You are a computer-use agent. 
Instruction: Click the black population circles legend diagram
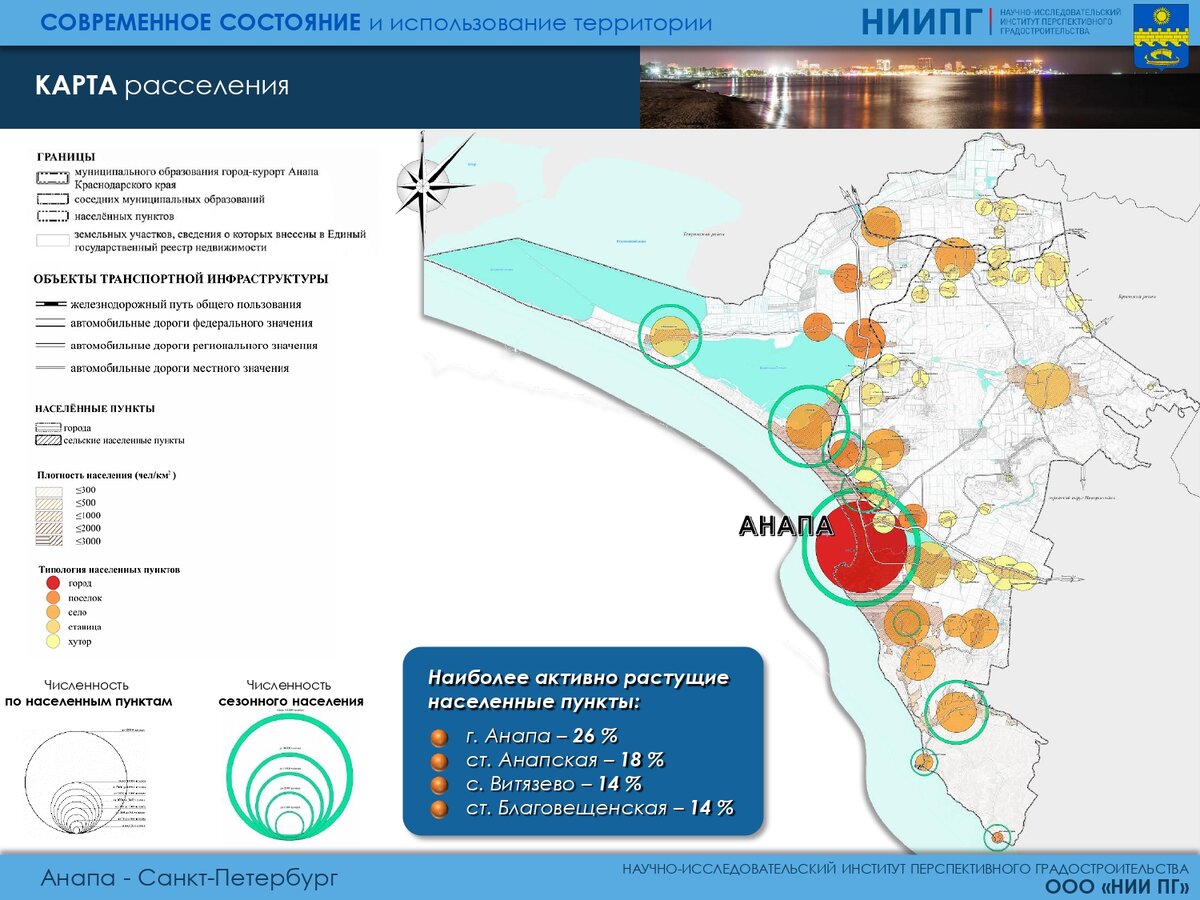coord(87,780)
